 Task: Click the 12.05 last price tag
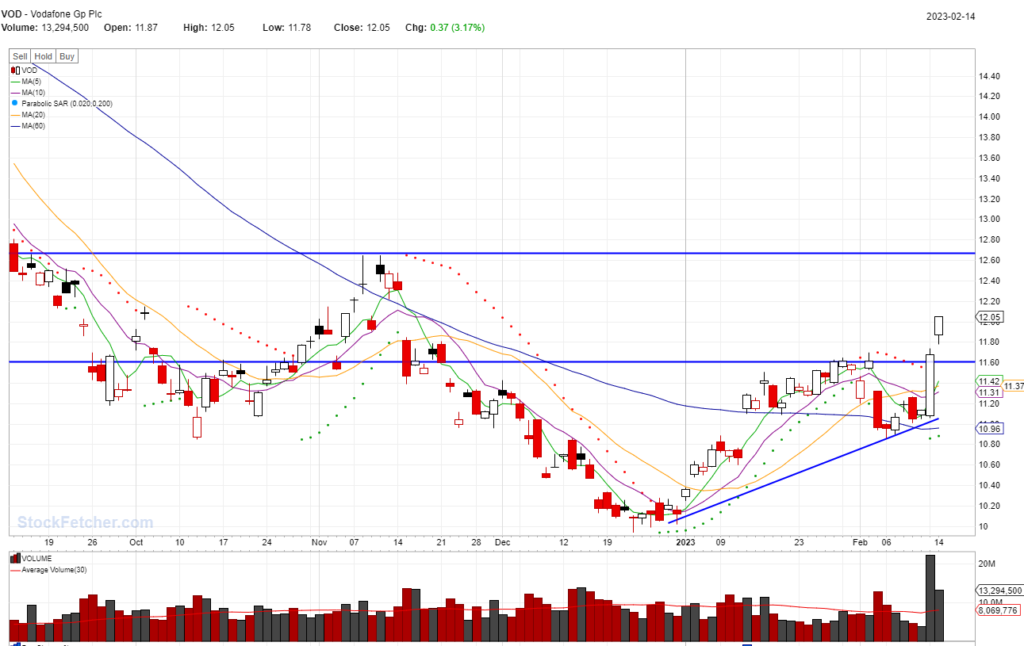point(989,317)
